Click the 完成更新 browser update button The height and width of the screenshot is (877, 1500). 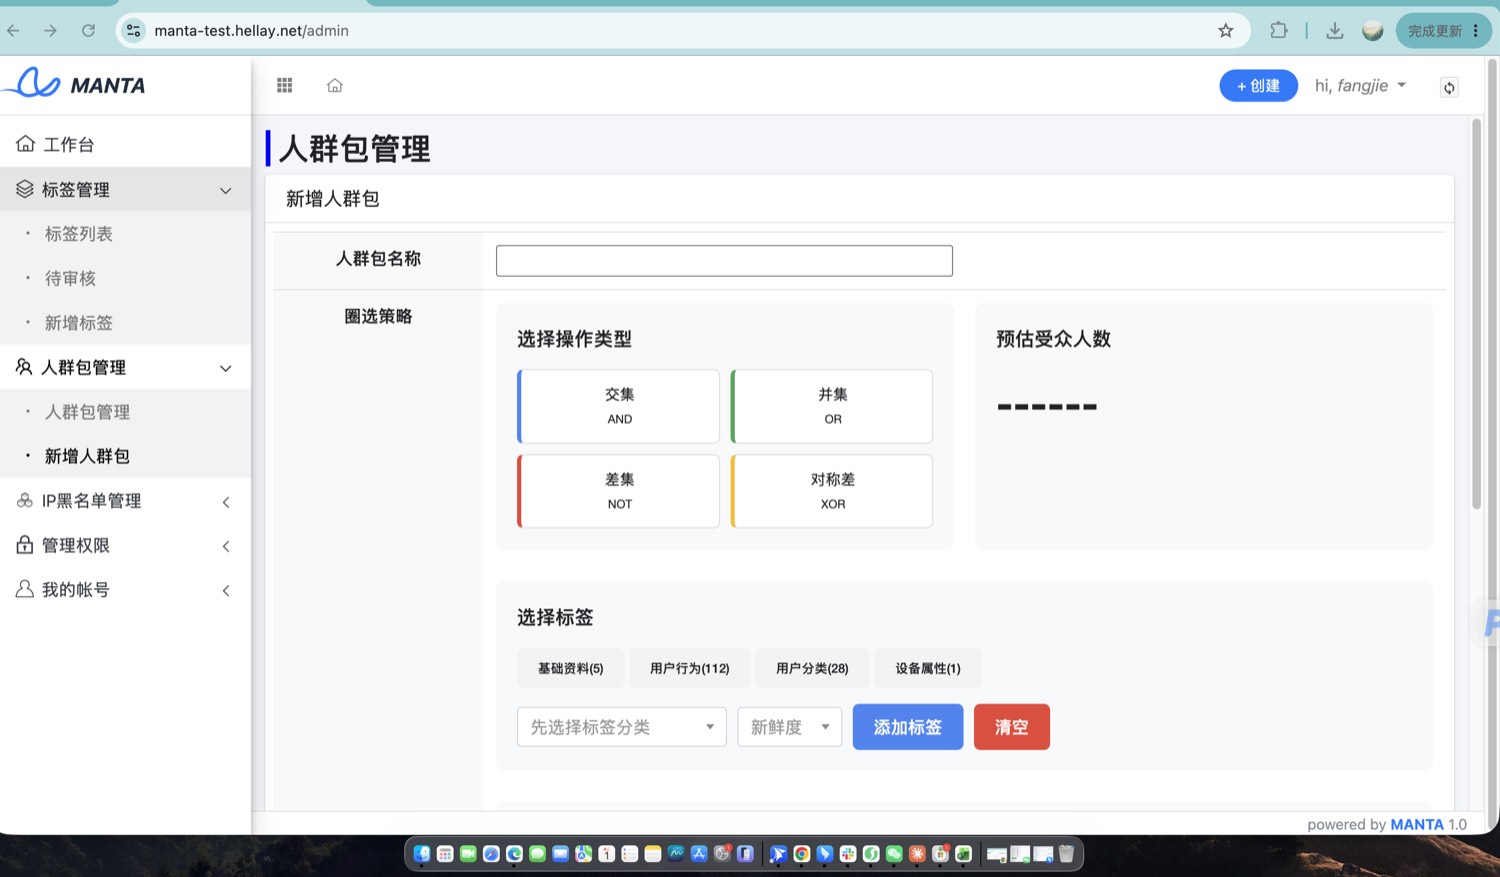[x=1443, y=31]
